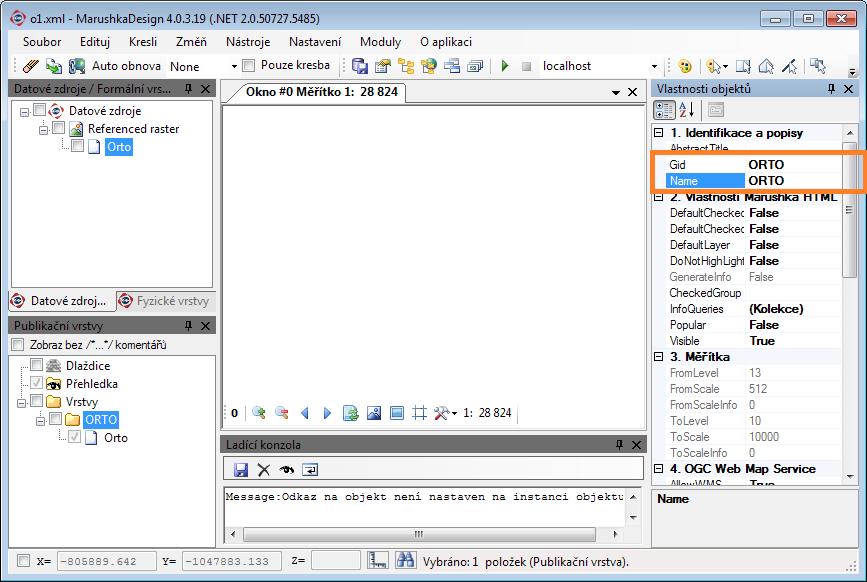This screenshot has width=867, height=582.
Task: Check the Datové zdroje root checkbox
Action: (x=39, y=110)
